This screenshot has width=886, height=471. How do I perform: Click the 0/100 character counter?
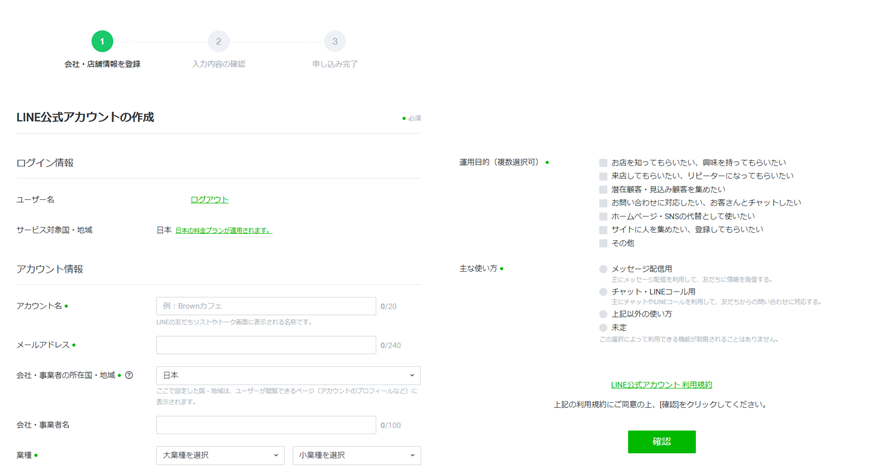tap(391, 425)
